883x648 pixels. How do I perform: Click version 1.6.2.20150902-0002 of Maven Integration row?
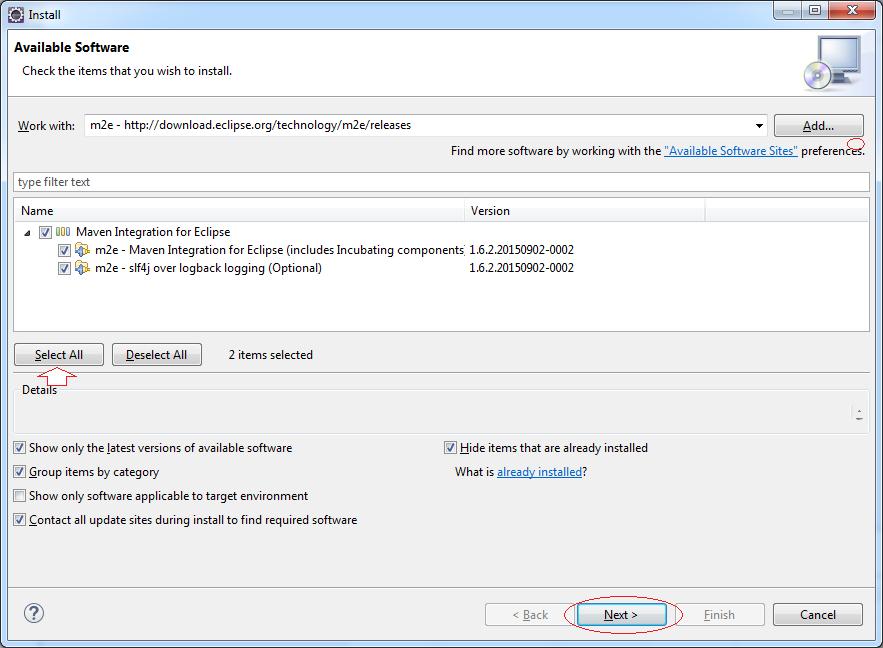[521, 250]
